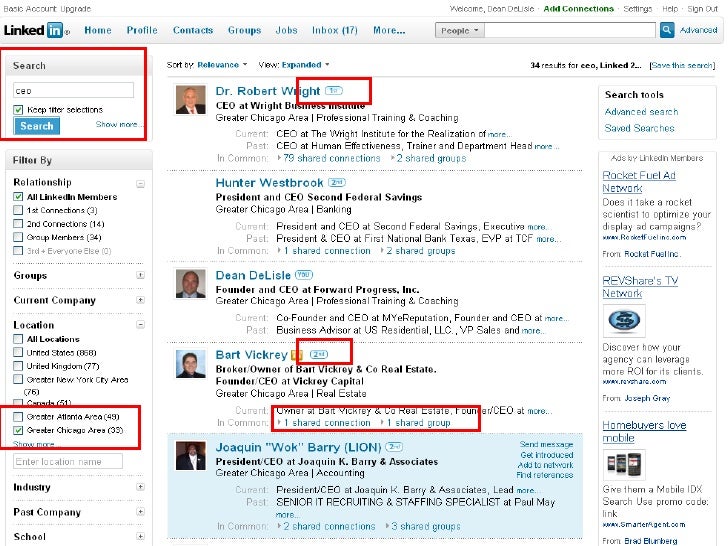Click the 1st degree badge beside Dr. Robert Wright

pos(333,91)
